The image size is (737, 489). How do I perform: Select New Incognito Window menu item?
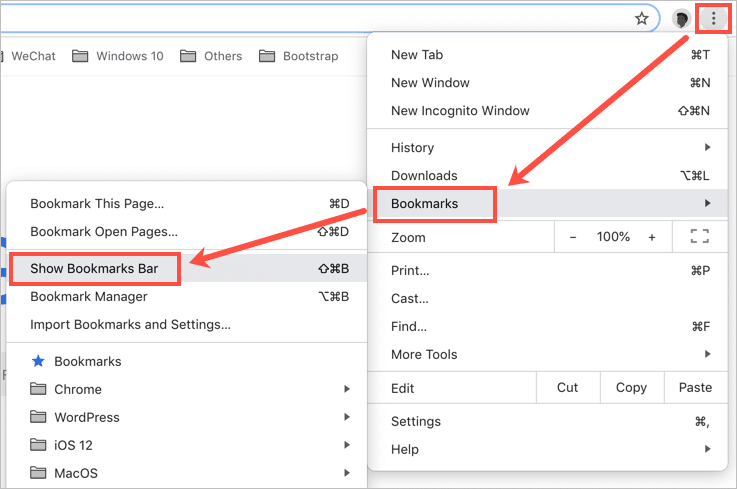[460, 110]
